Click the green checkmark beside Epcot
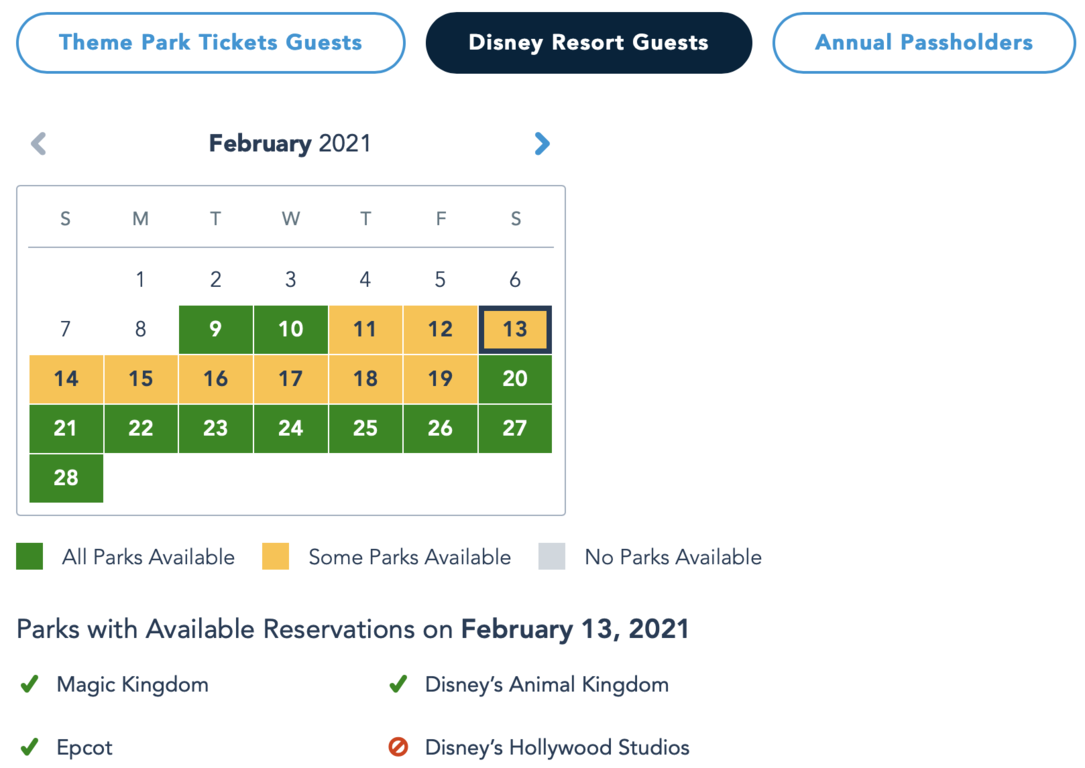Screen dimensions: 1085x768 30,747
